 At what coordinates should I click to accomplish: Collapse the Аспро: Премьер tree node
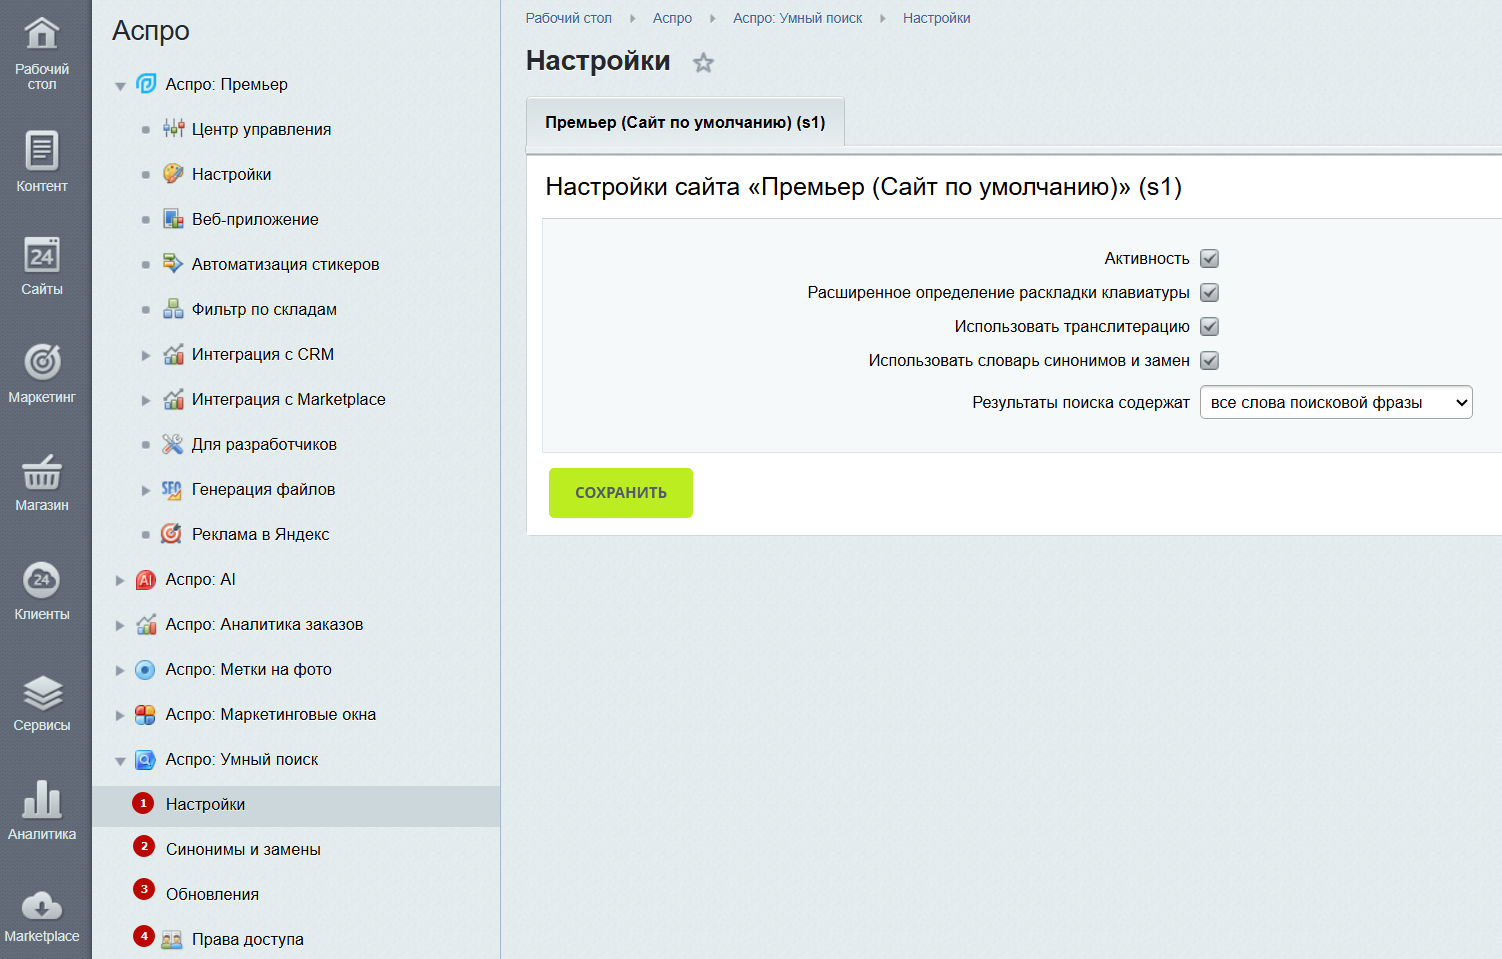pyautogui.click(x=120, y=86)
